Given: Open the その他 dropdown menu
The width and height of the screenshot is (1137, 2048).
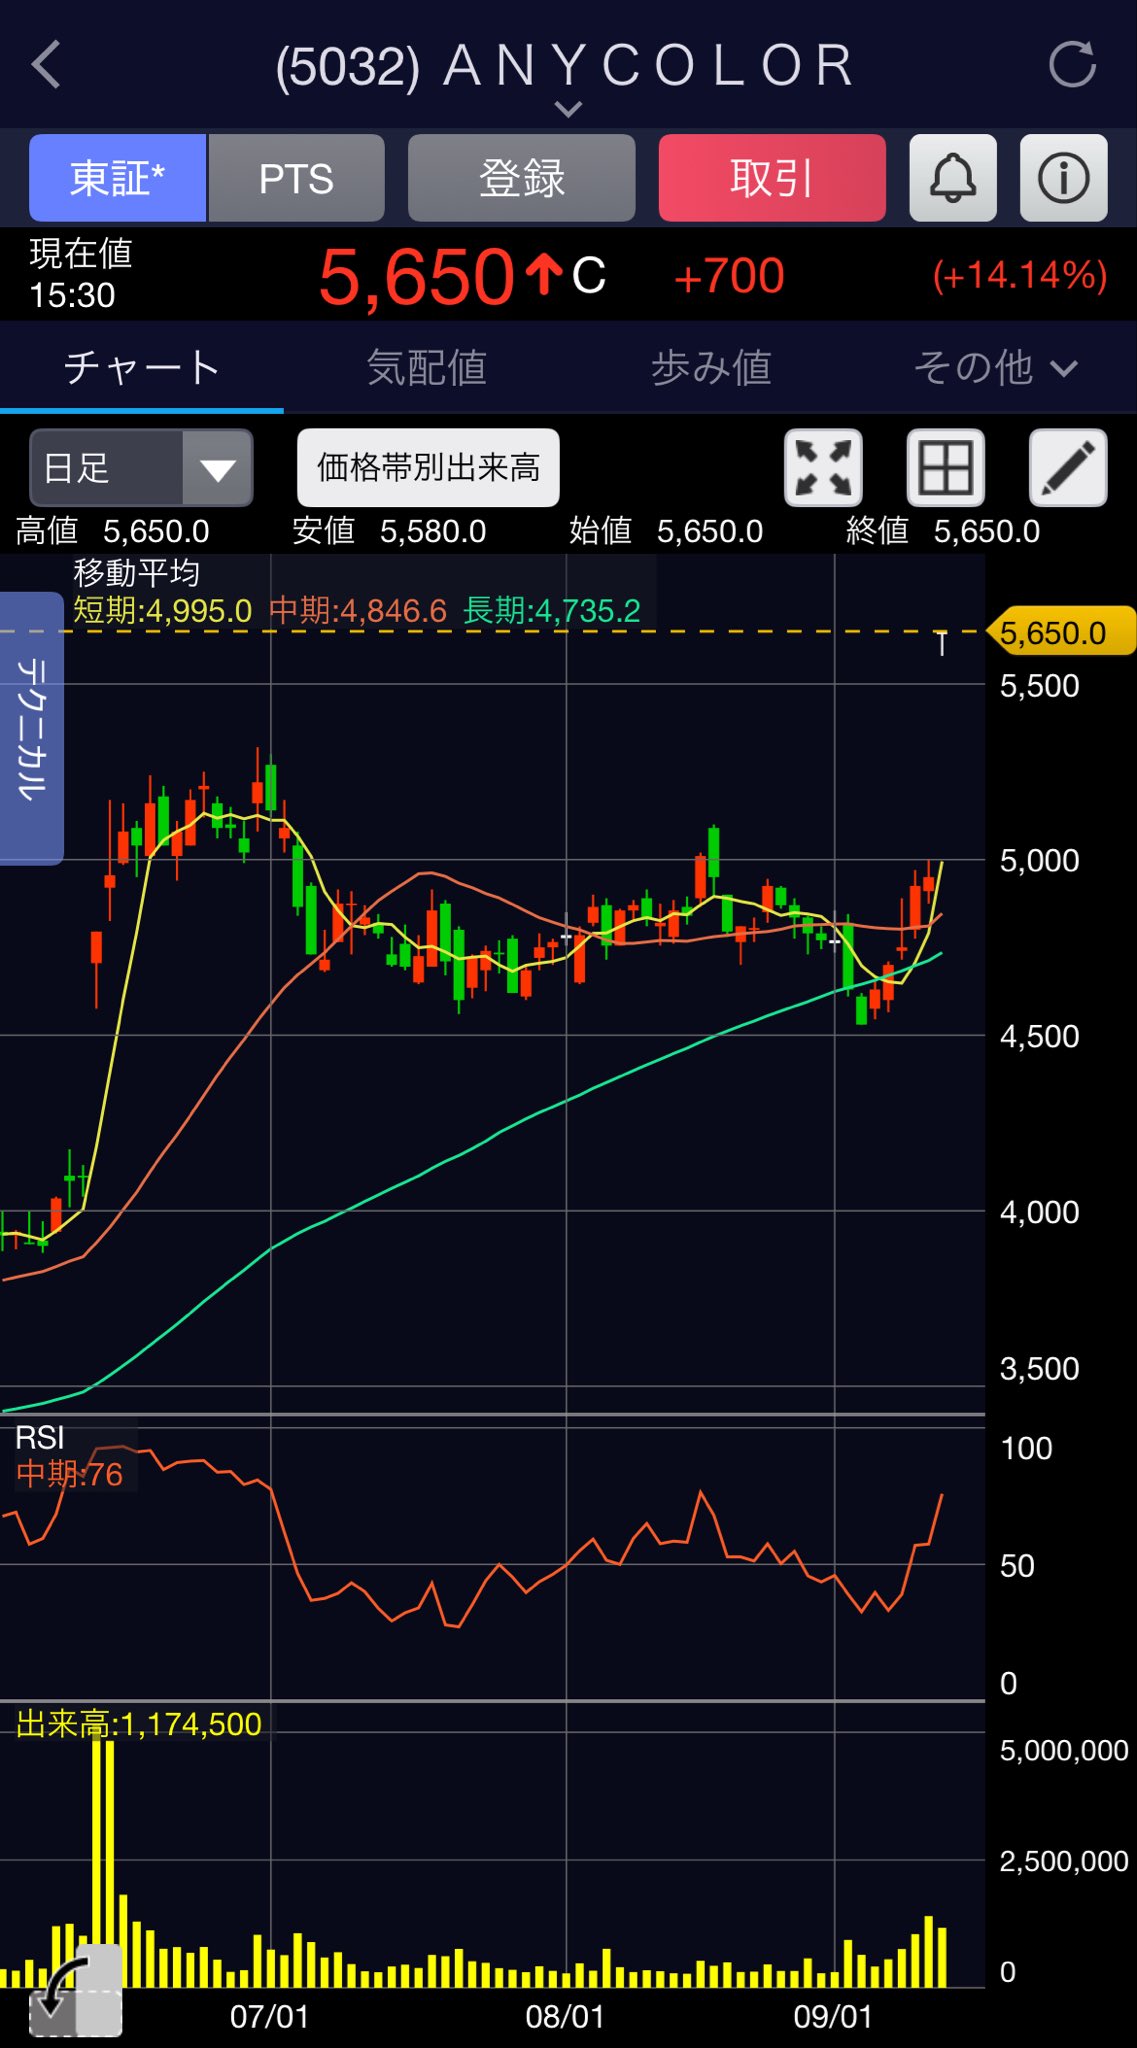Looking at the screenshot, I should 995,368.
